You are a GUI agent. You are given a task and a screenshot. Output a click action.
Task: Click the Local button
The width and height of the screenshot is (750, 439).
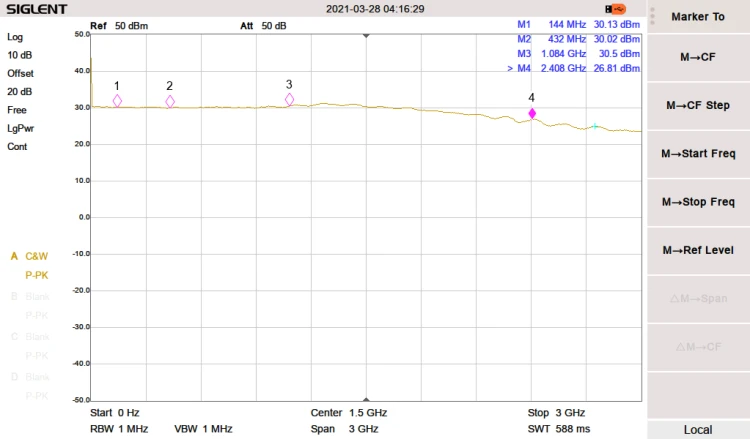tap(698, 429)
